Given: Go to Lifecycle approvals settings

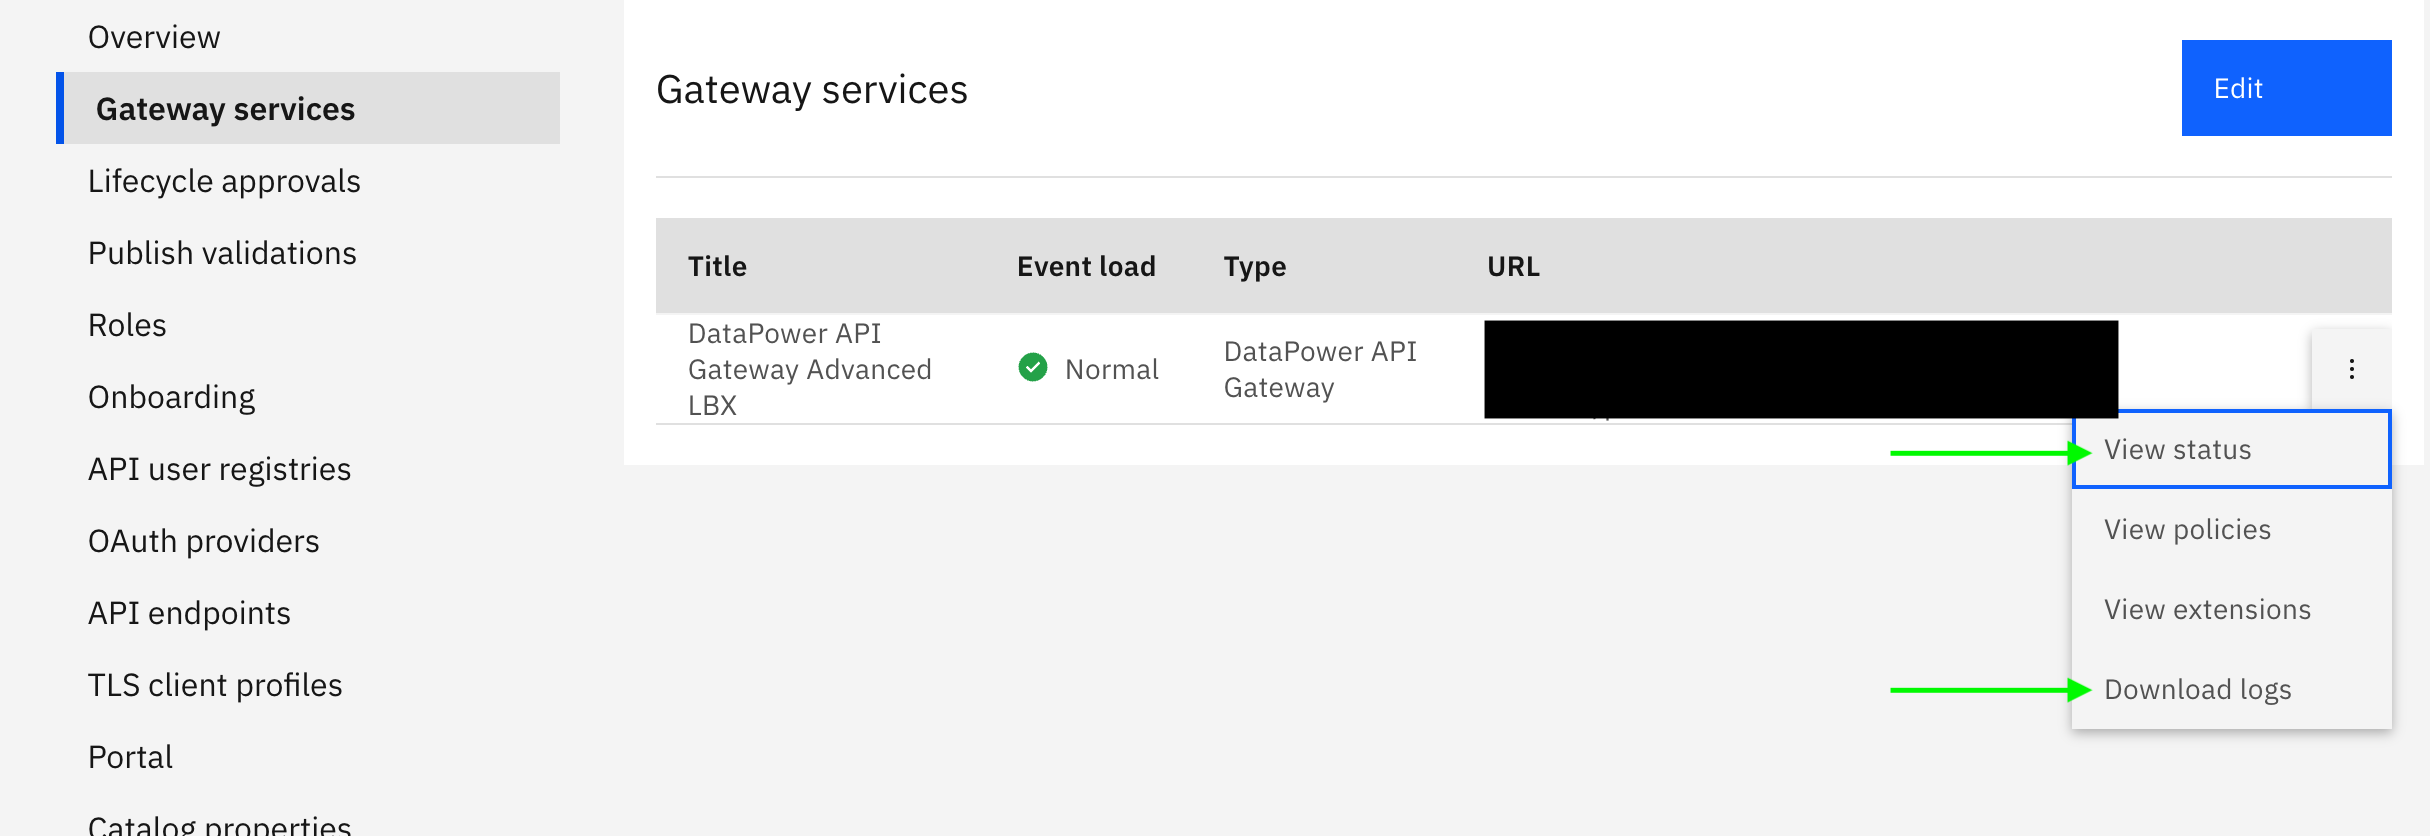Looking at the screenshot, I should [224, 181].
